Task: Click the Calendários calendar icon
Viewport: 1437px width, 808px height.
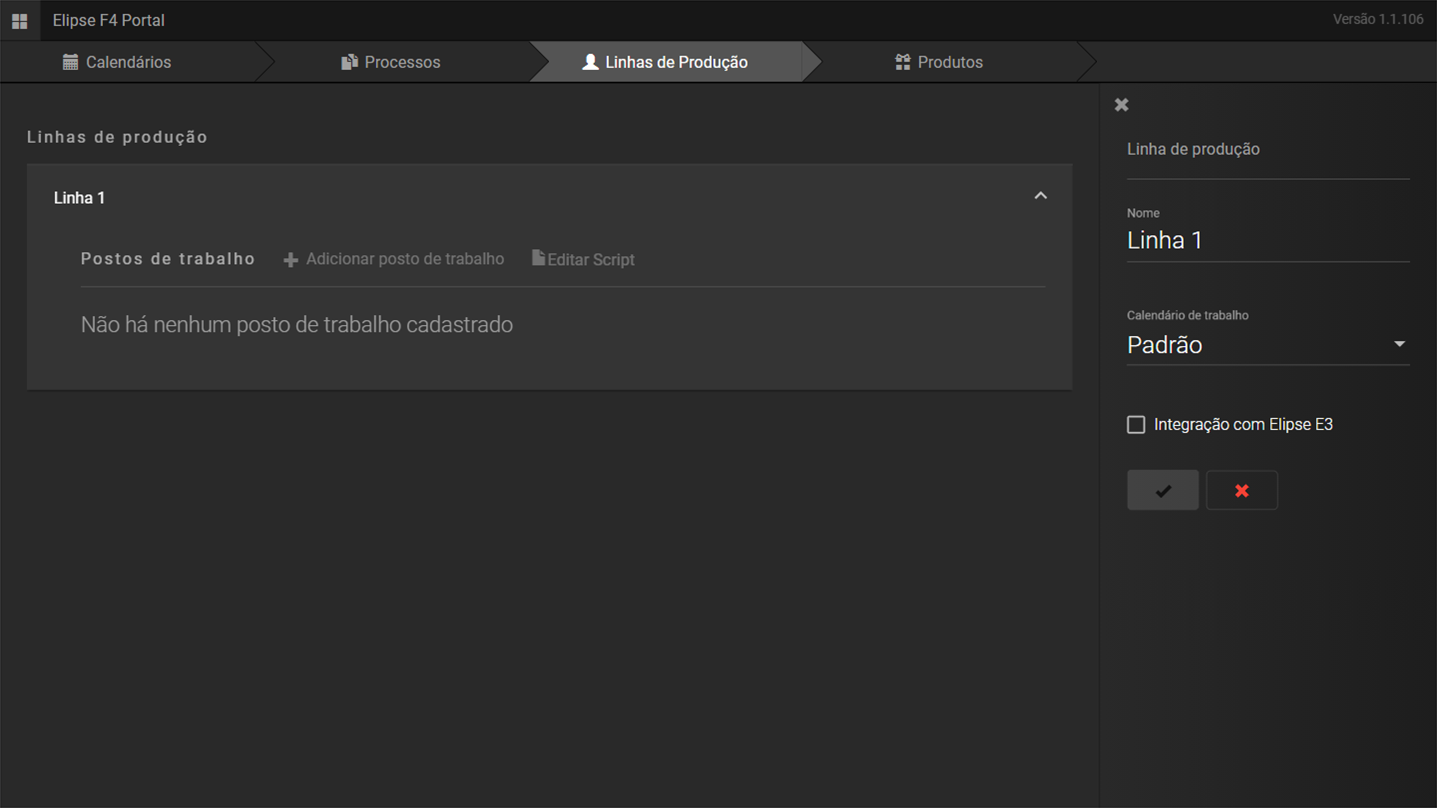Action: tap(70, 62)
